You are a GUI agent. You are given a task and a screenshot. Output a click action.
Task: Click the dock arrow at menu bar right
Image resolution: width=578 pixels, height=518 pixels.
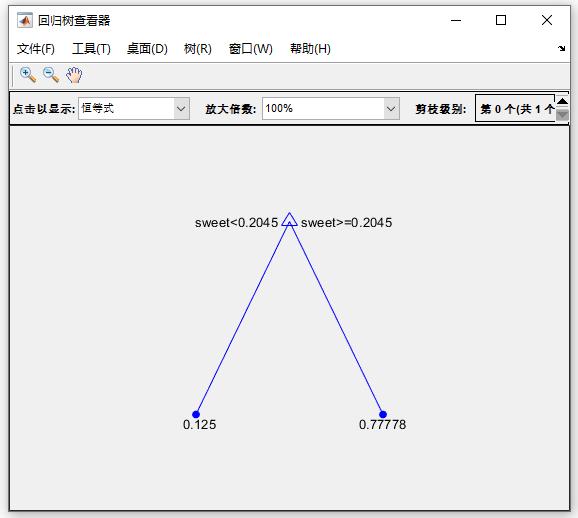pyautogui.click(x=561, y=48)
